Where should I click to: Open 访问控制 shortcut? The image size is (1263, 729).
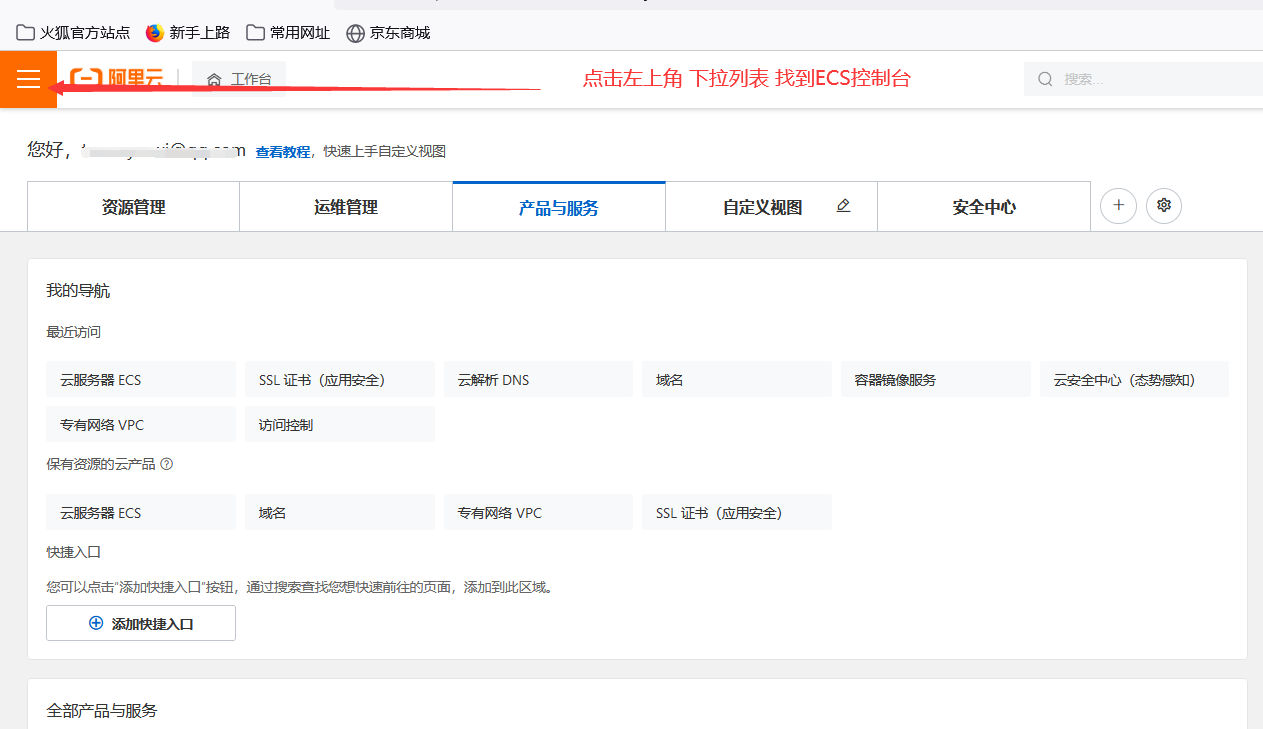[x=340, y=424]
